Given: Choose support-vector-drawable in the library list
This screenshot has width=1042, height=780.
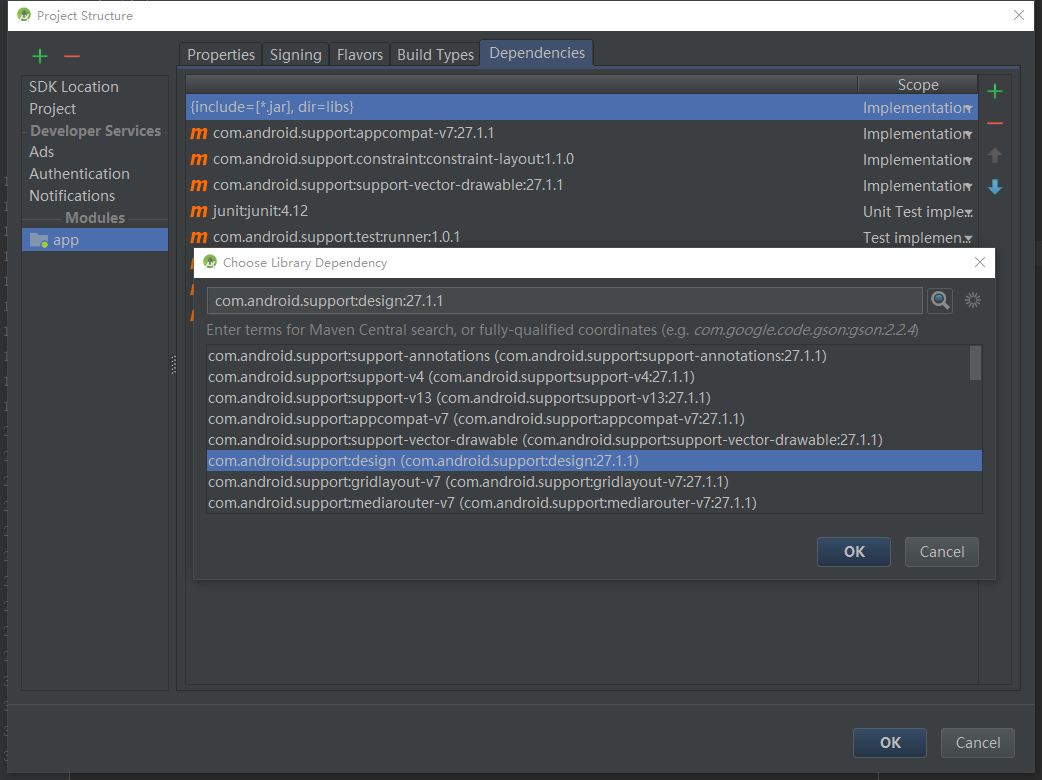Looking at the screenshot, I should point(587,440).
